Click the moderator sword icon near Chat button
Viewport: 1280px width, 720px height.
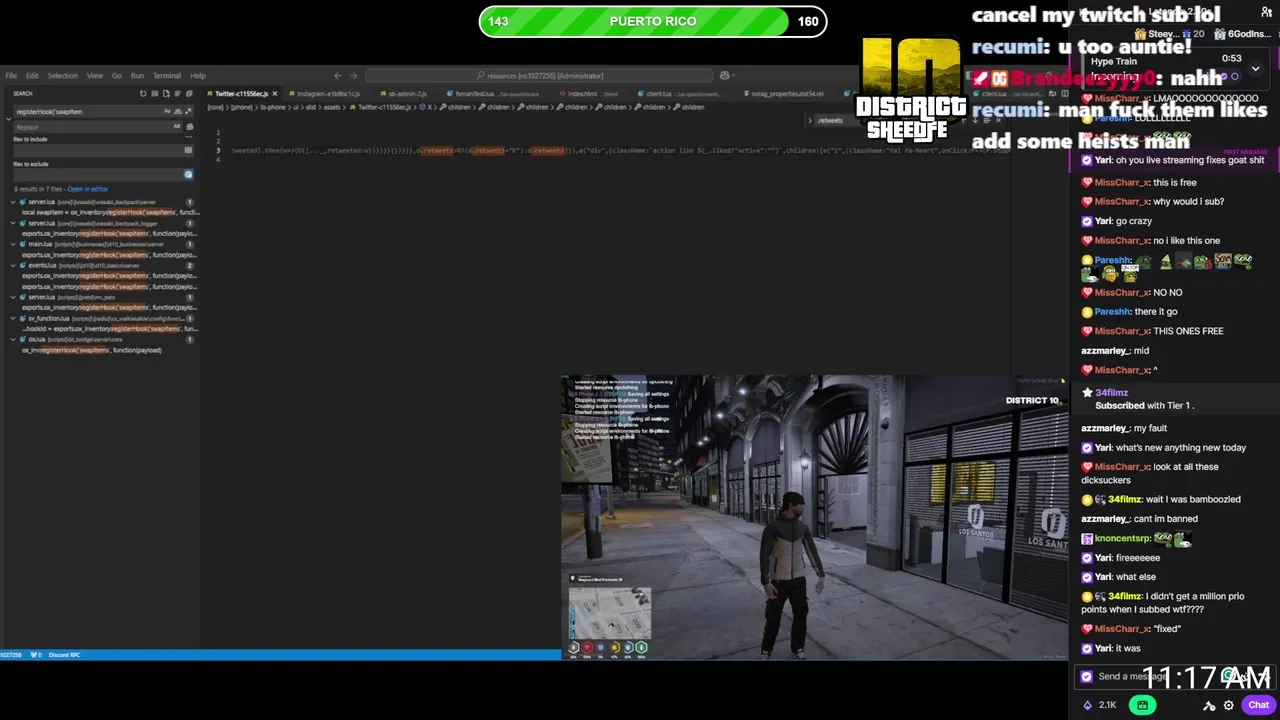(x=1209, y=705)
